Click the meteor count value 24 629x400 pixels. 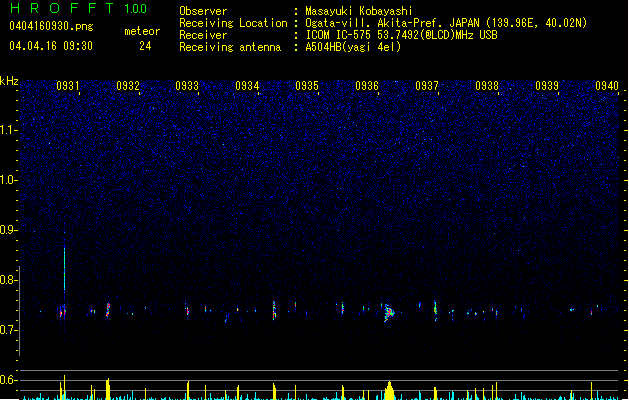[145, 46]
